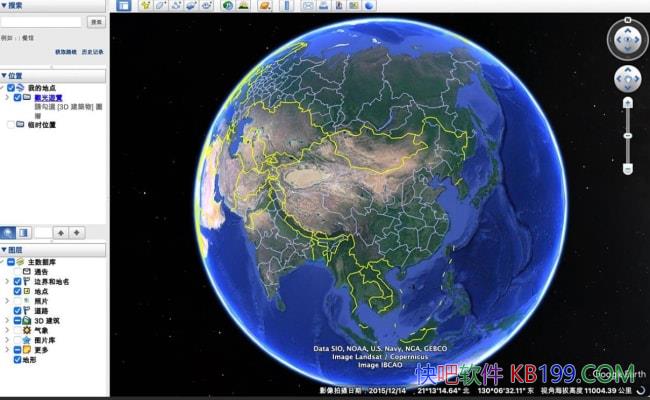The height and width of the screenshot is (400, 650).
Task: Click the pan joystick center control
Action: tap(627, 78)
